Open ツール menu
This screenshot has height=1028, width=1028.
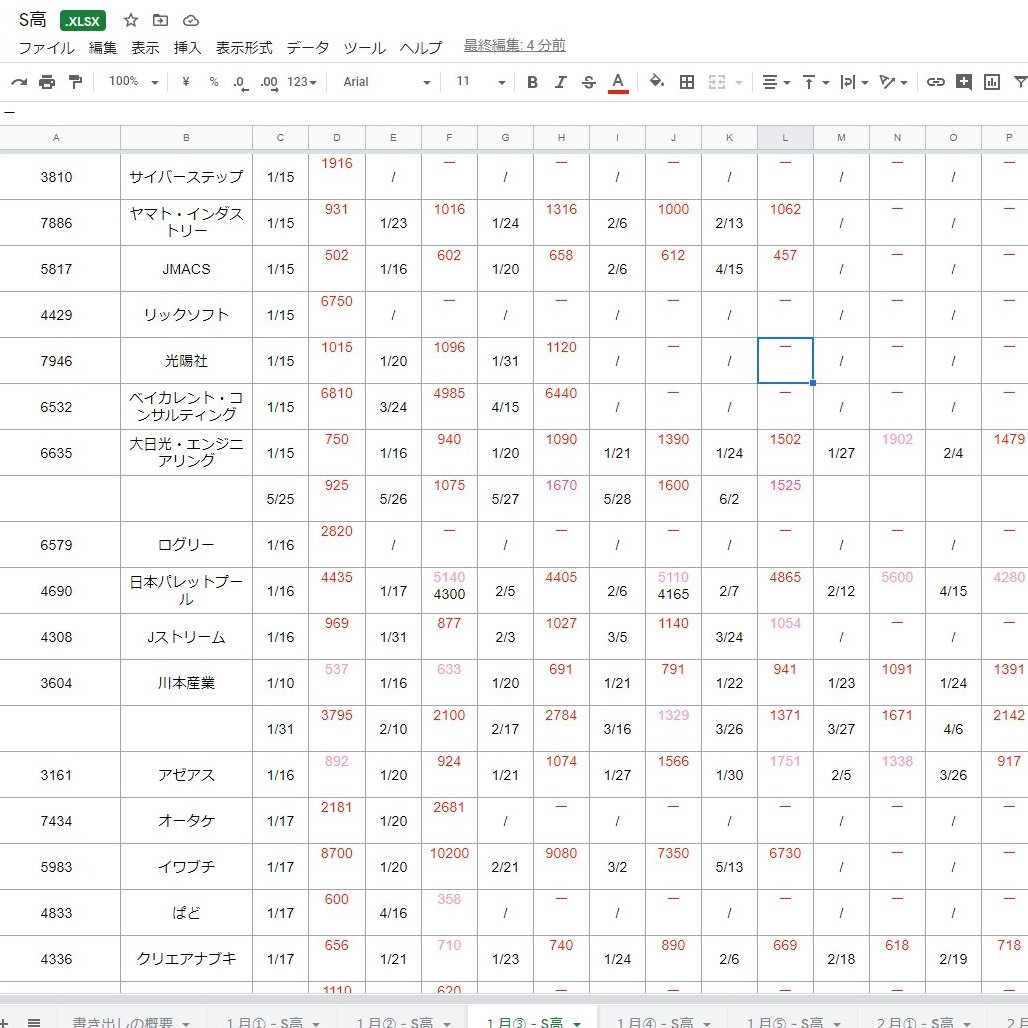[365, 48]
